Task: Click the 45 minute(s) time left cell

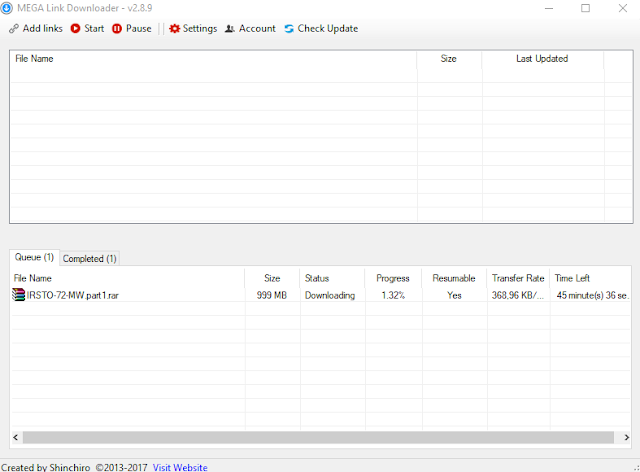Action: tap(592, 295)
